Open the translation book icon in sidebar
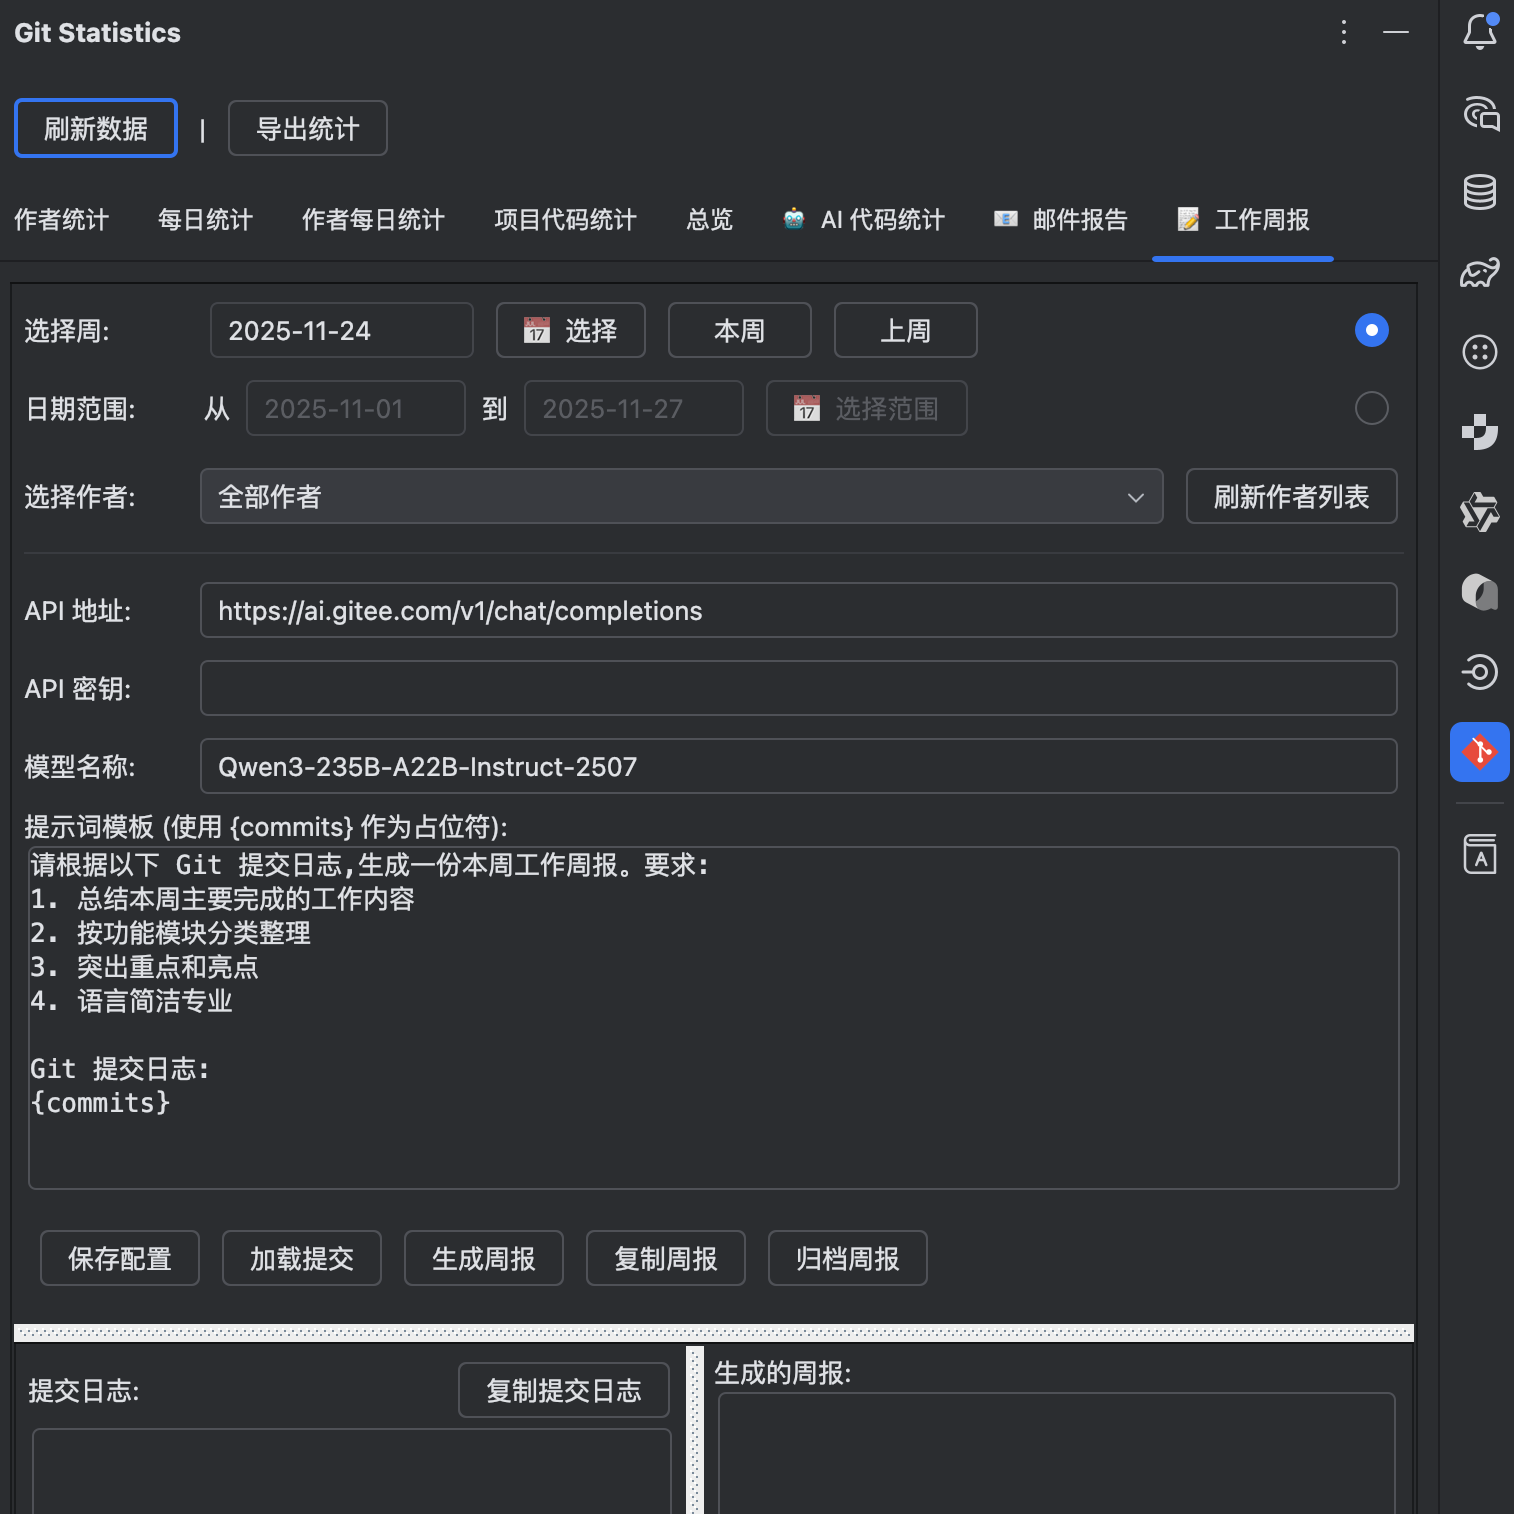Image resolution: width=1514 pixels, height=1514 pixels. tap(1479, 854)
